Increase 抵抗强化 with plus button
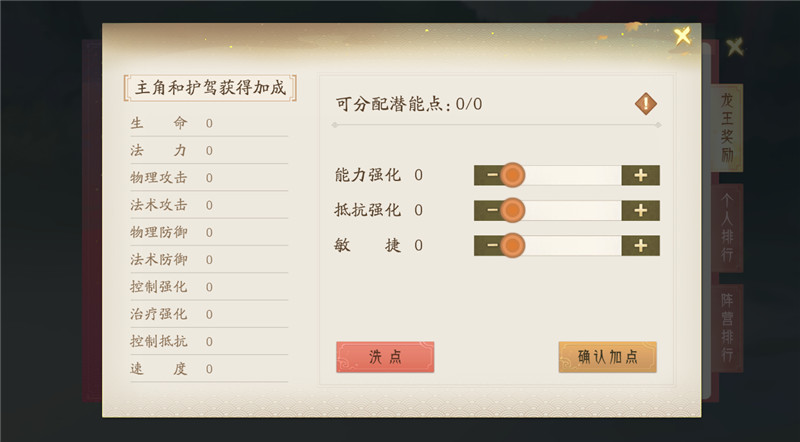Image resolution: width=800 pixels, height=442 pixels. point(640,210)
